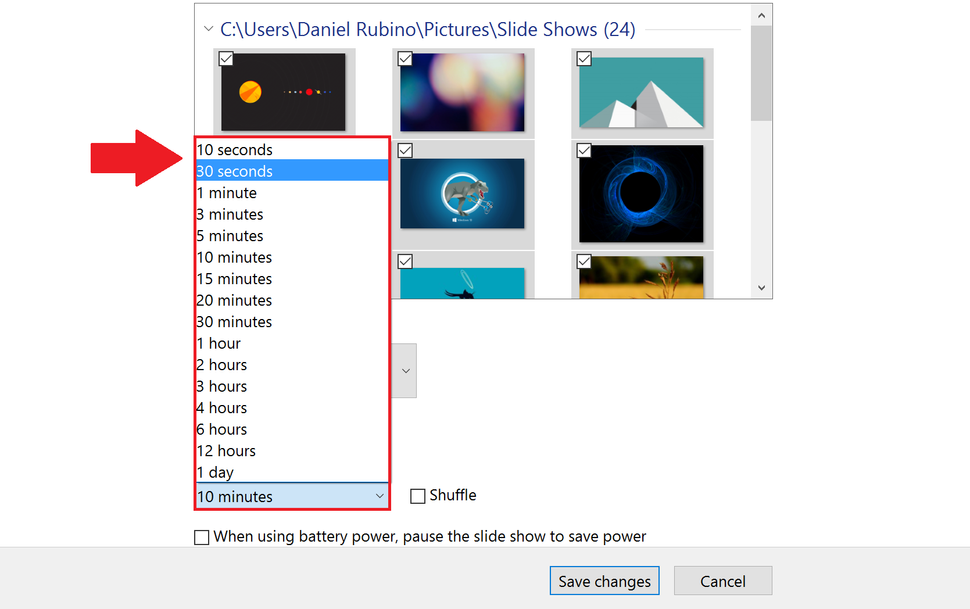
Task: Enable the Shuffle checkbox
Action: pos(417,495)
